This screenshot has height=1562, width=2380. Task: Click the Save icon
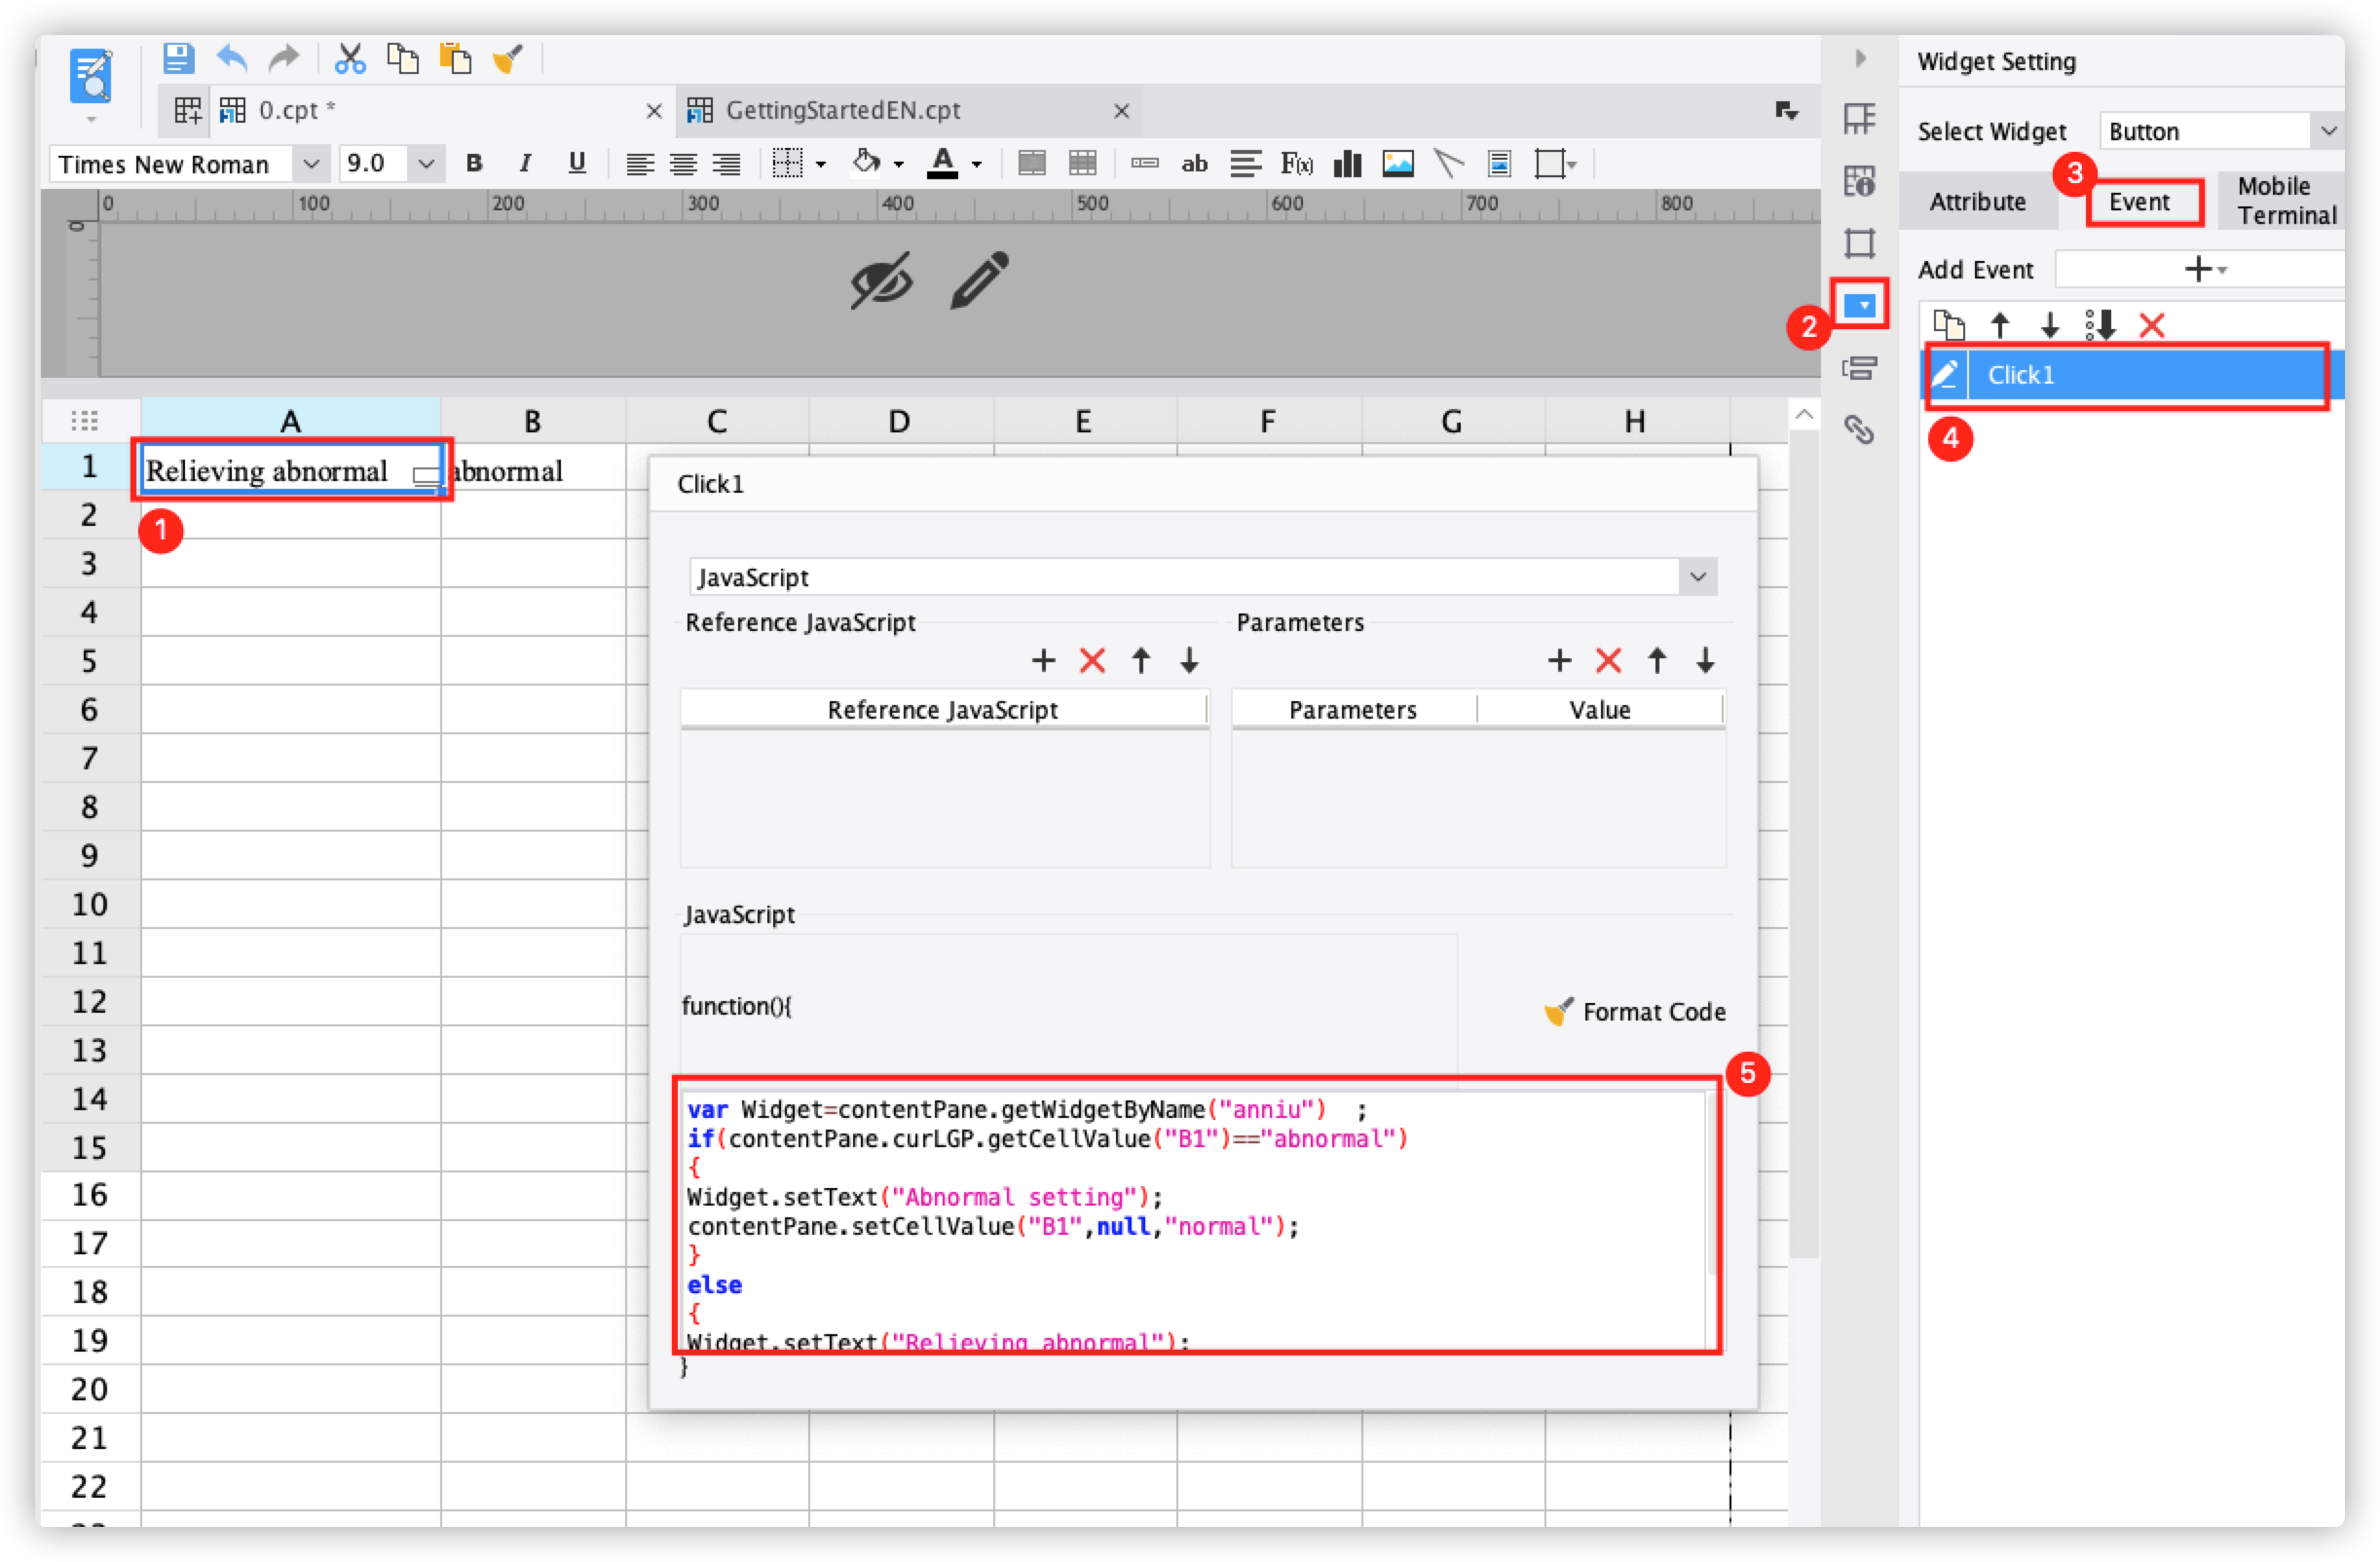click(178, 59)
